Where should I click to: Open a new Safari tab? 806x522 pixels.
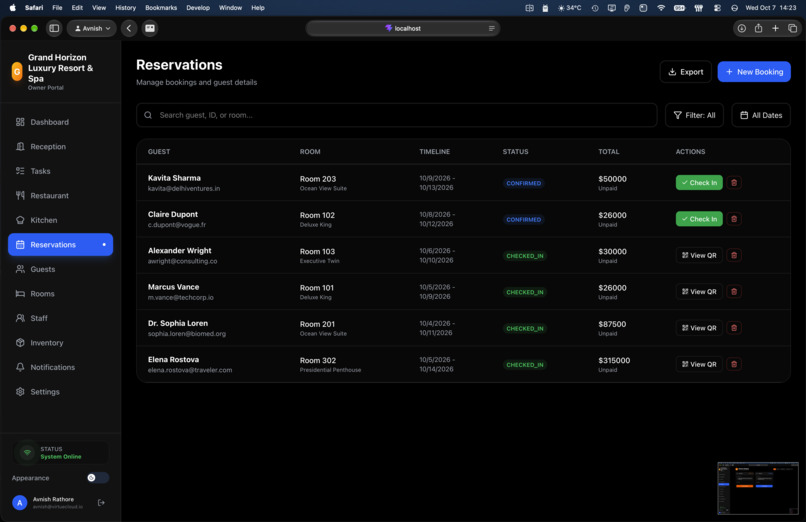click(x=775, y=28)
